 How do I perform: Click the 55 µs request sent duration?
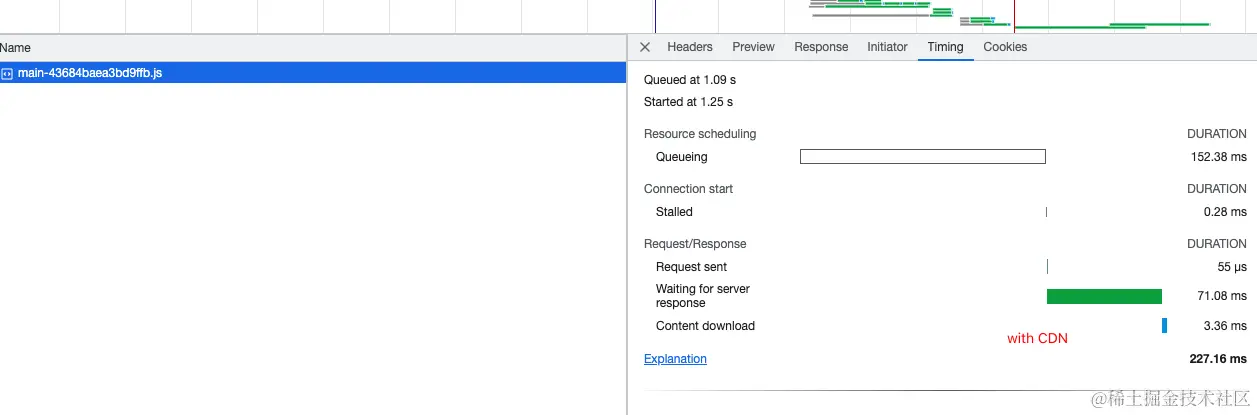click(1231, 267)
